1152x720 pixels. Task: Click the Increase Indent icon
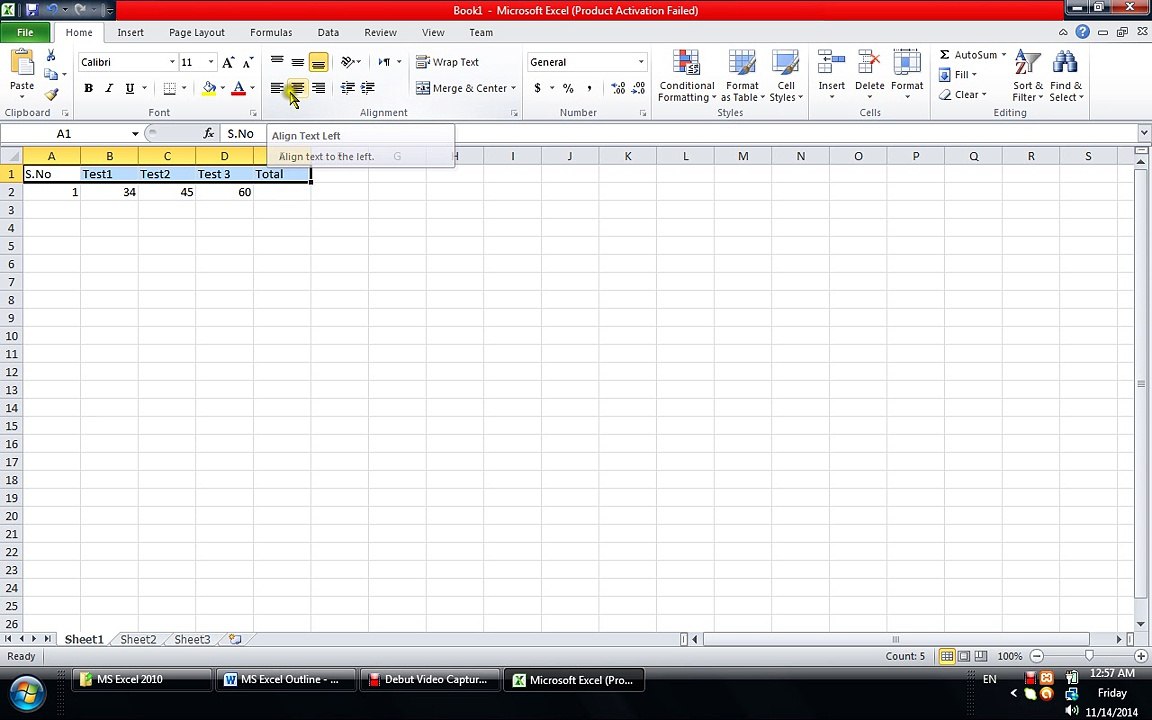(x=367, y=88)
